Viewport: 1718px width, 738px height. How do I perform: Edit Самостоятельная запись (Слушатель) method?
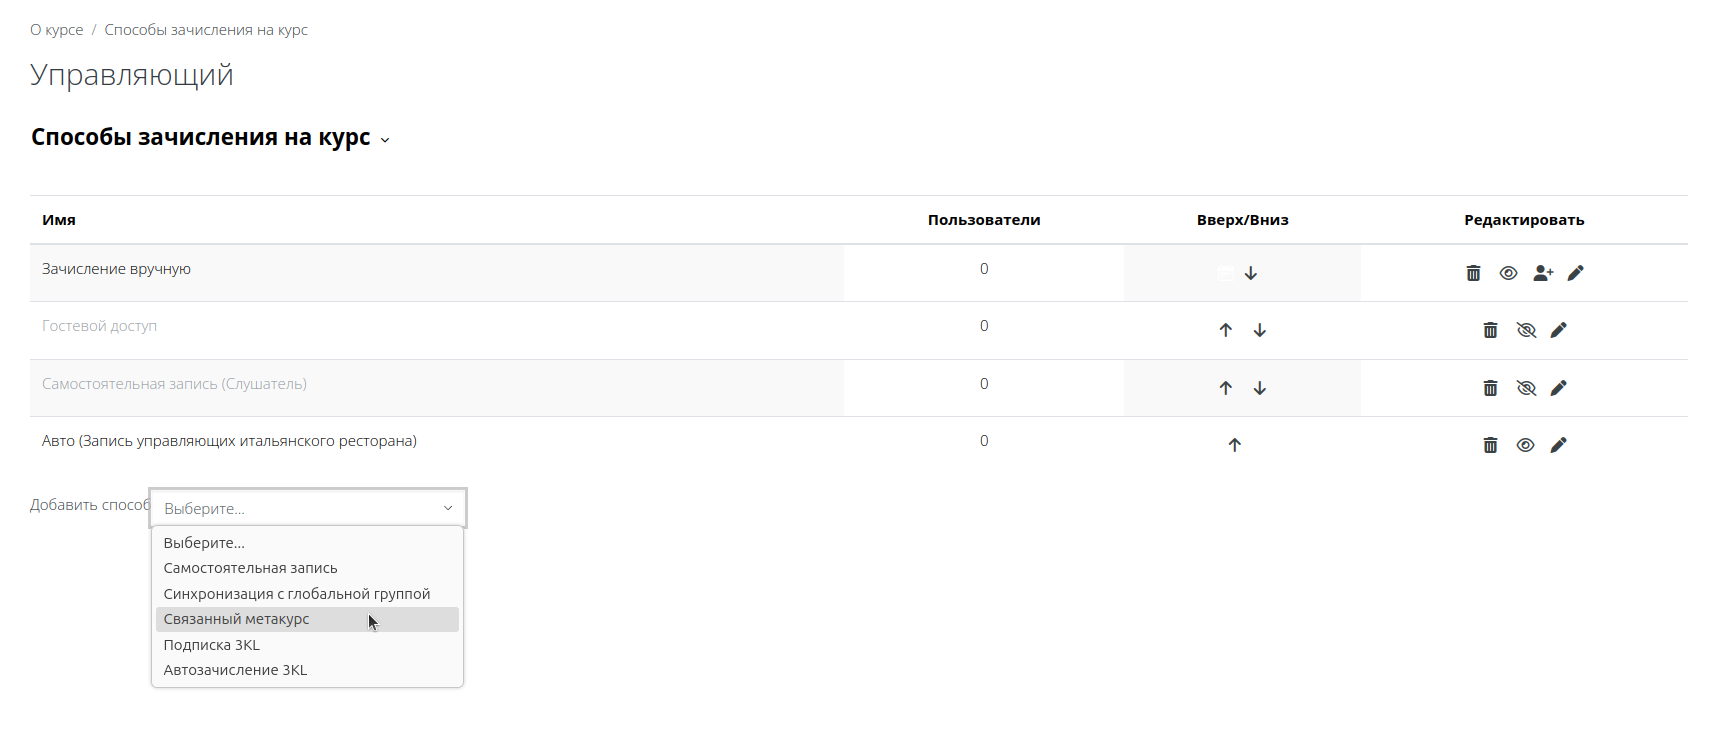(1558, 388)
